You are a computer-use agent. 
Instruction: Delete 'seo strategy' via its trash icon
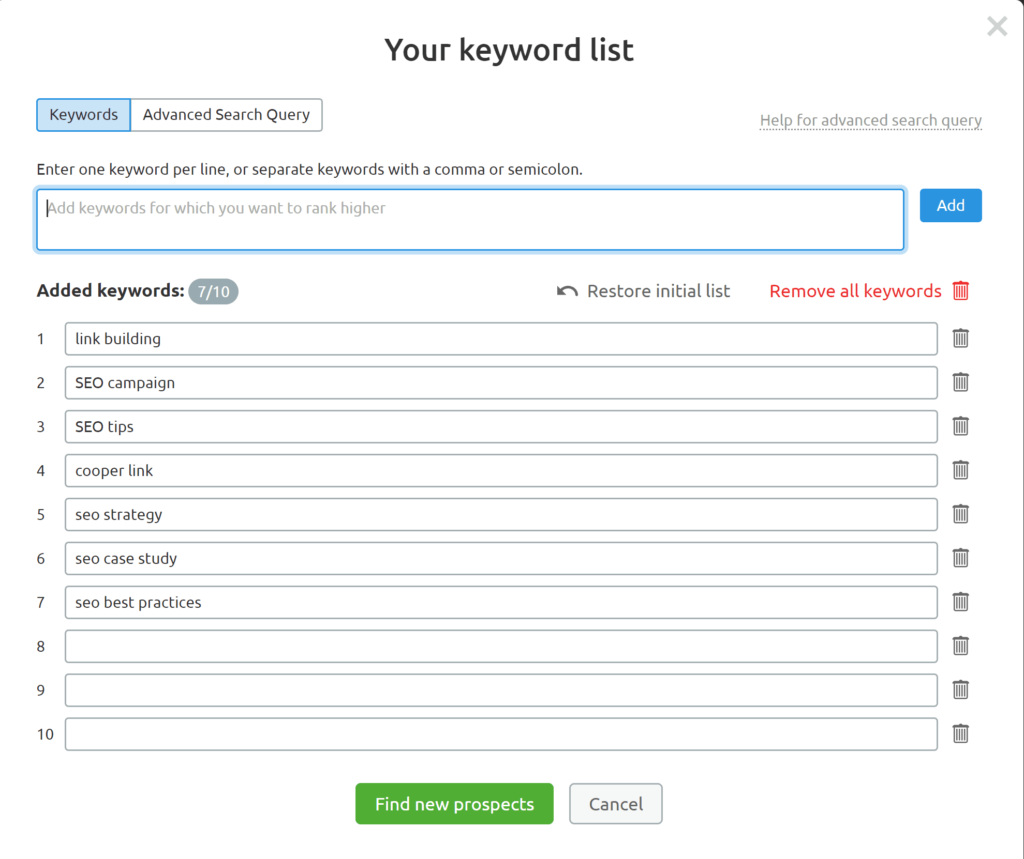[960, 514]
